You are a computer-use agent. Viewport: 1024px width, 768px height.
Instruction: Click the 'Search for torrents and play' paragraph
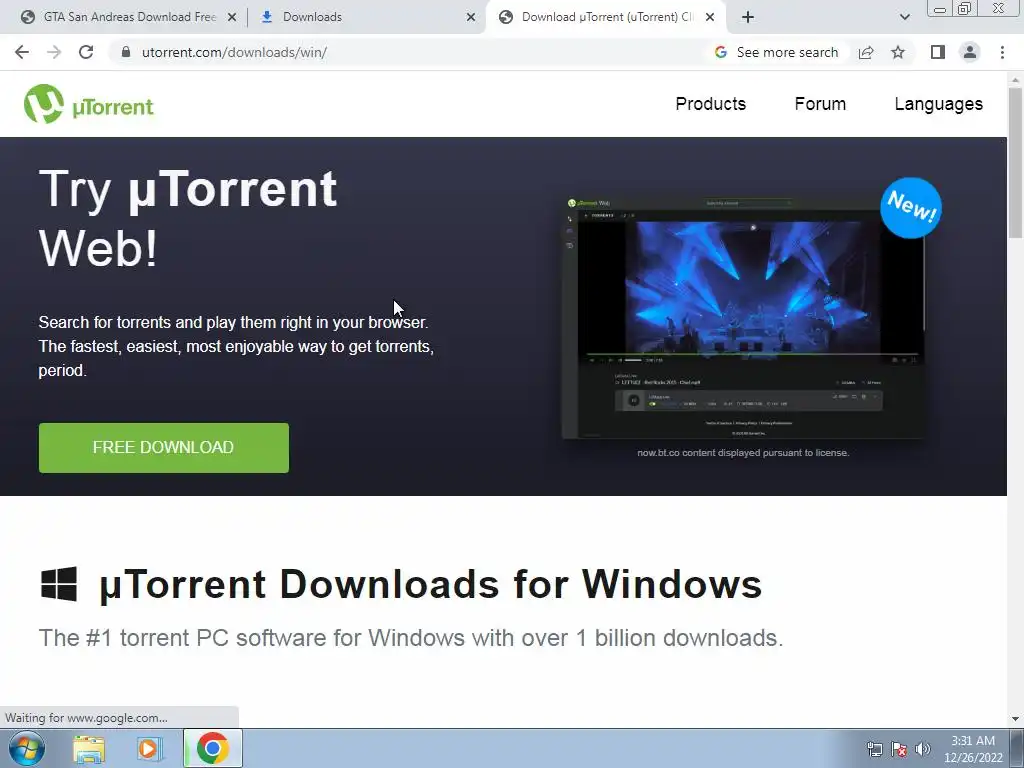236,346
